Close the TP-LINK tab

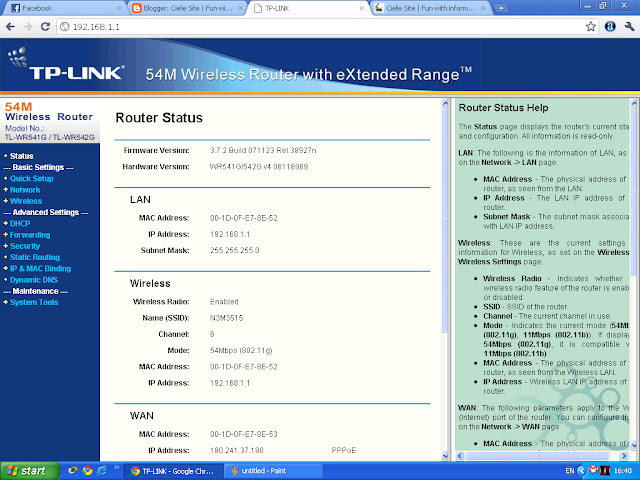(x=362, y=8)
